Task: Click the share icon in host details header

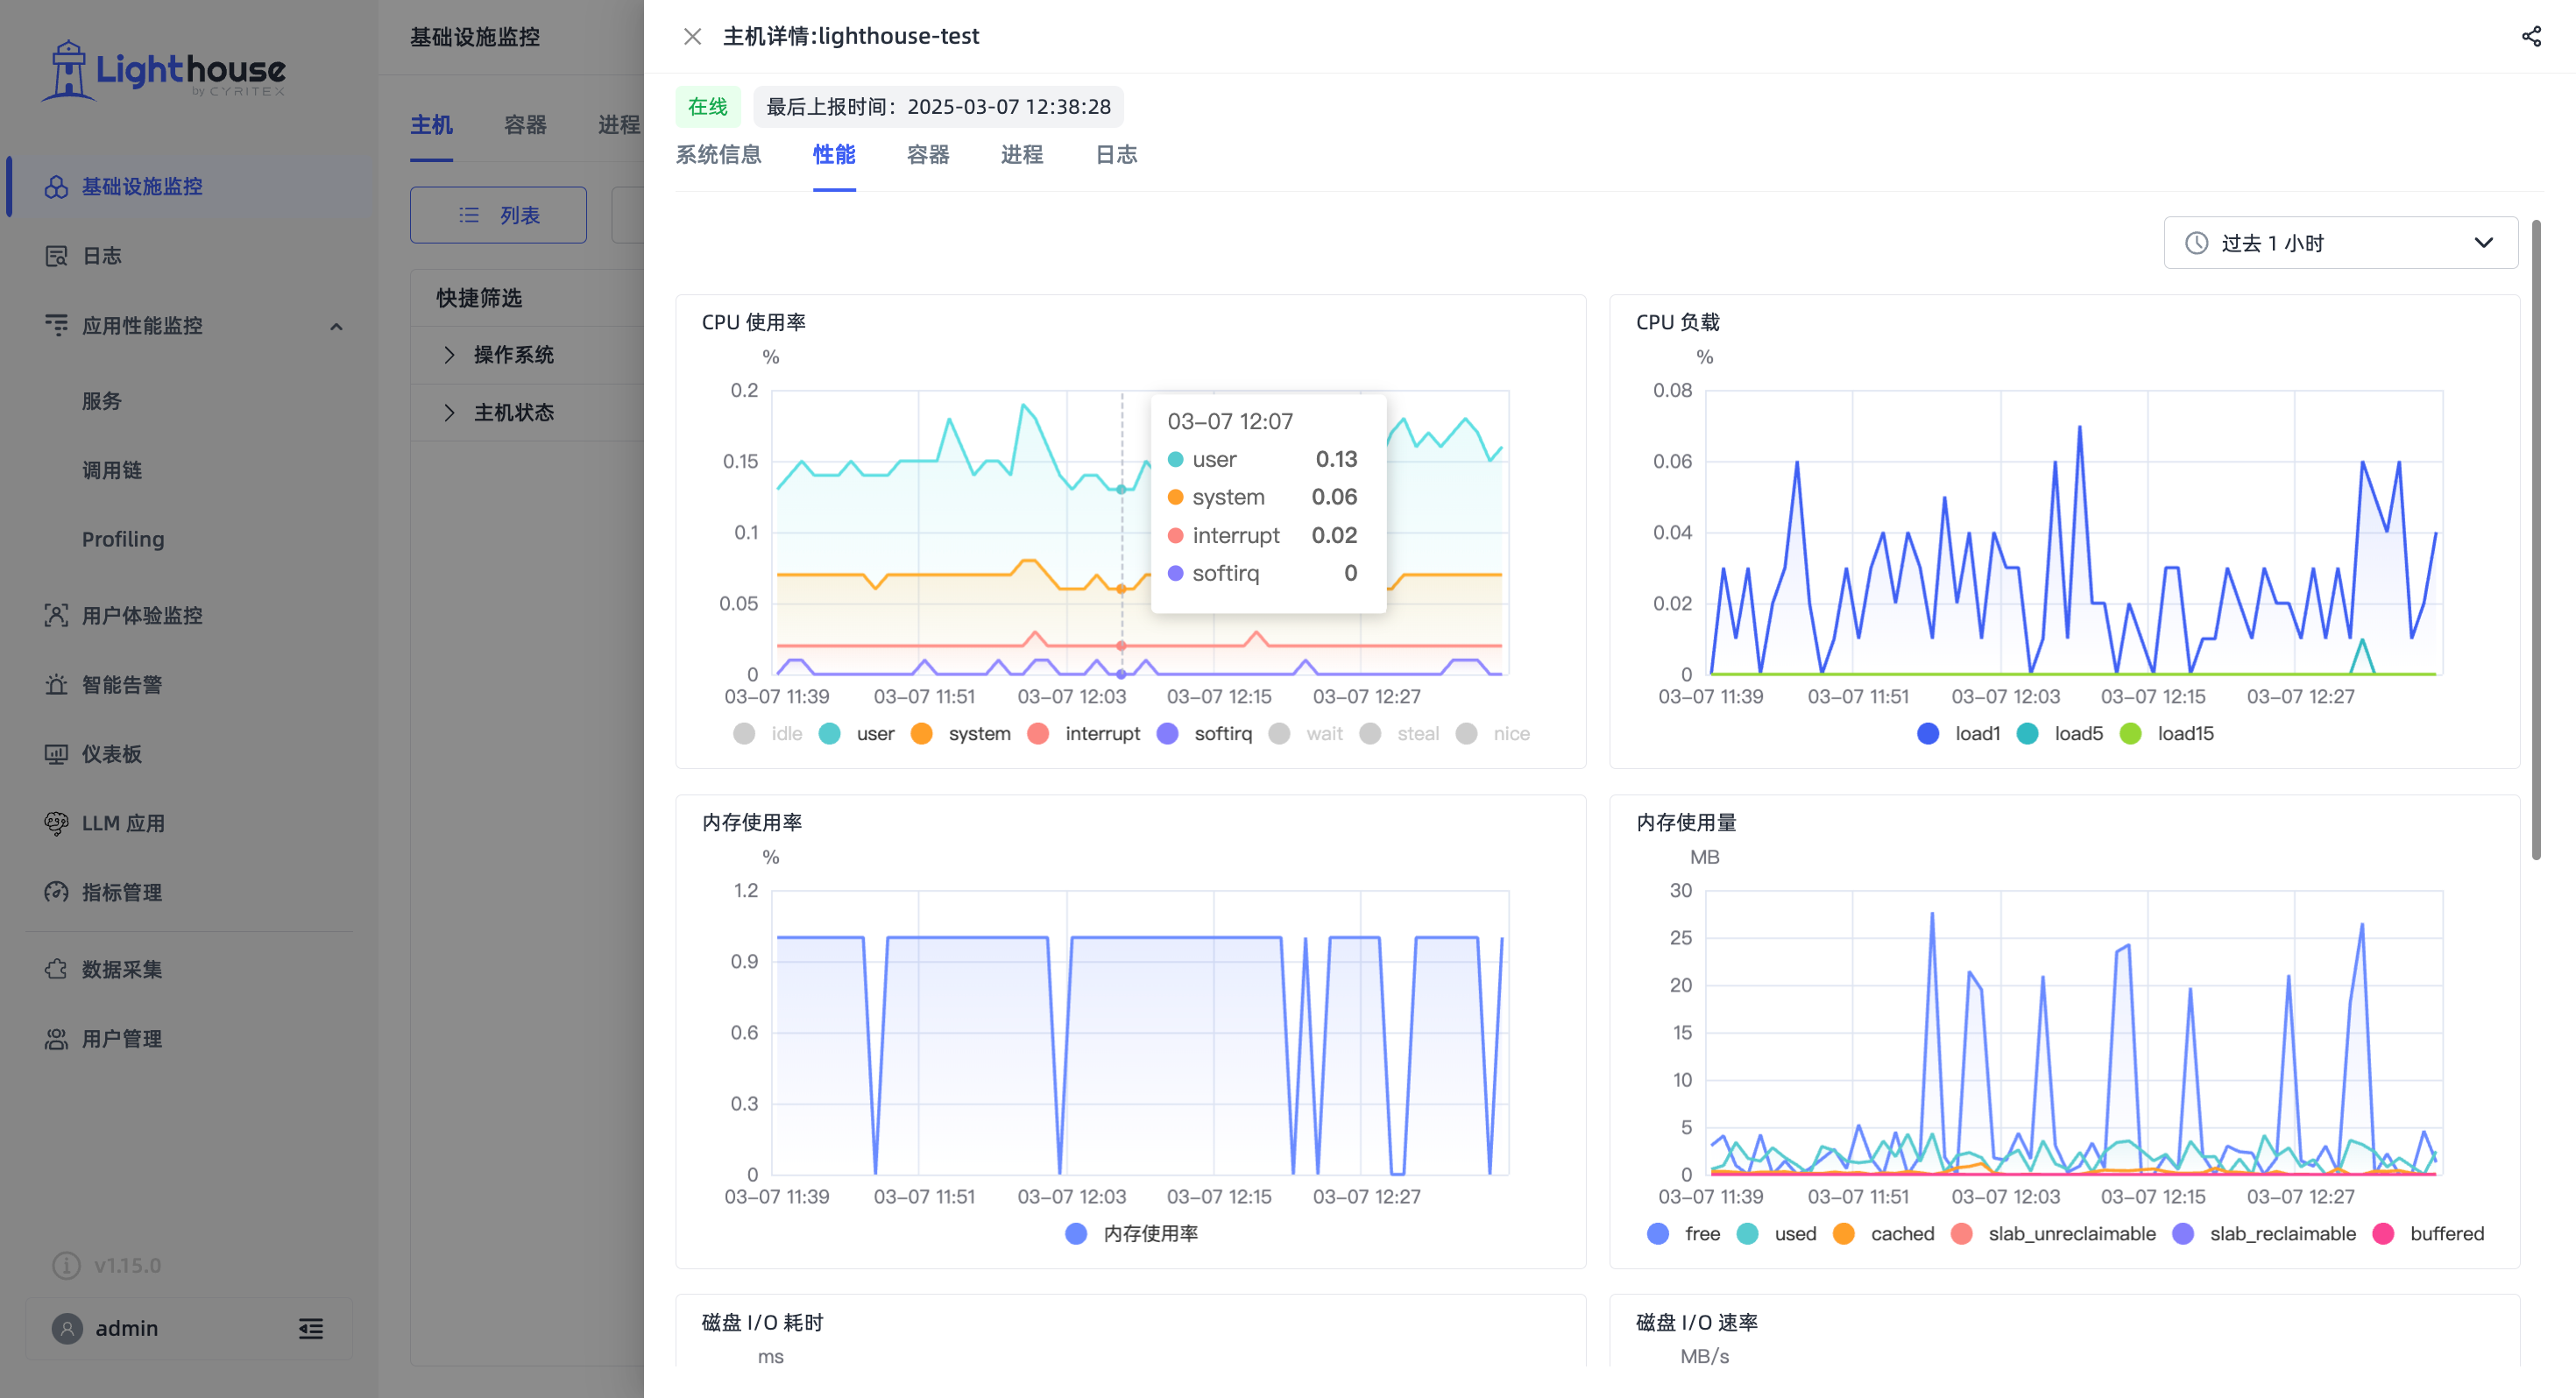Action: coord(2531,36)
